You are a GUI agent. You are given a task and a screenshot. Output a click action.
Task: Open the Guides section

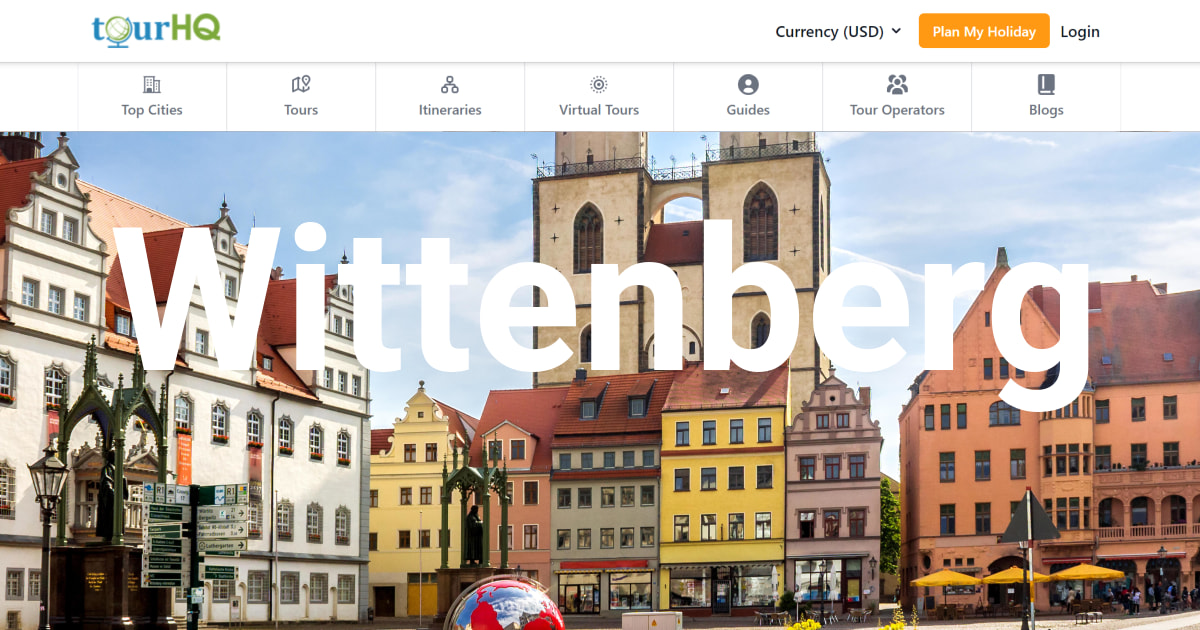[748, 110]
